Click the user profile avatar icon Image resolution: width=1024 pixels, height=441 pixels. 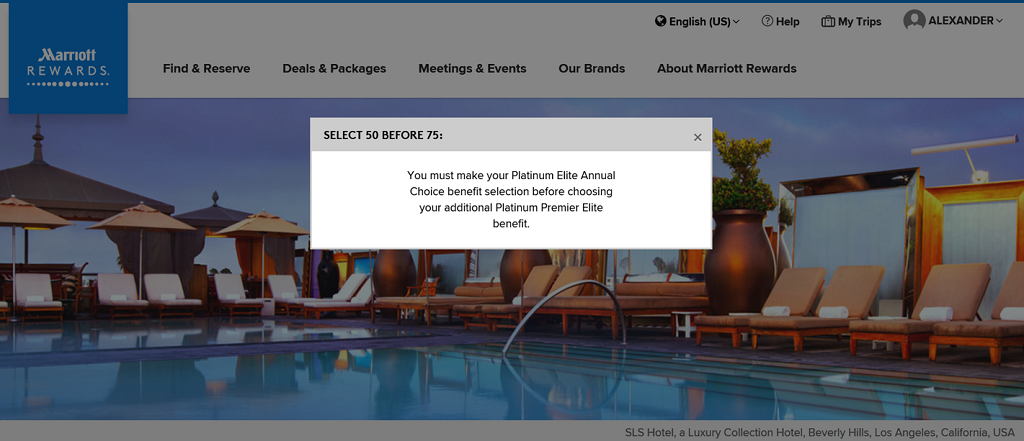pyautogui.click(x=914, y=20)
